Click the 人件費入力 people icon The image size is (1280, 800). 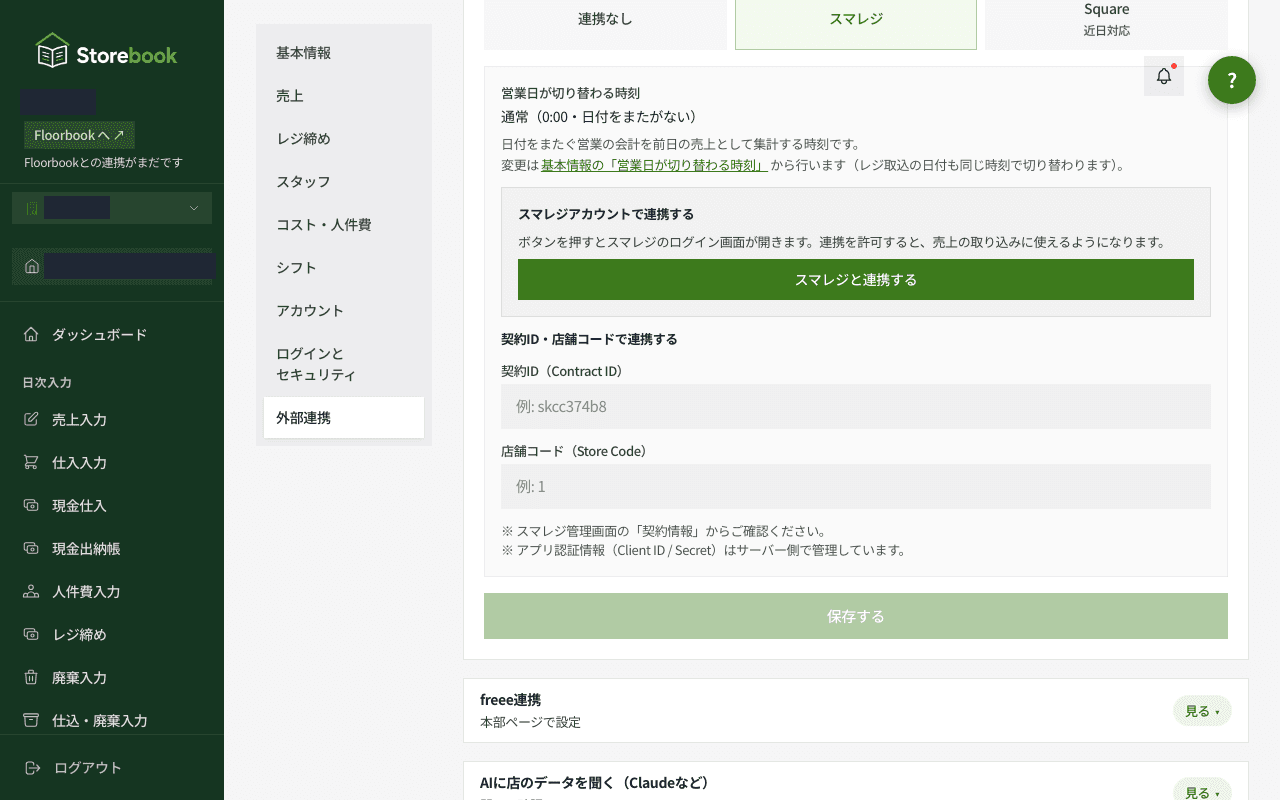[x=31, y=591]
